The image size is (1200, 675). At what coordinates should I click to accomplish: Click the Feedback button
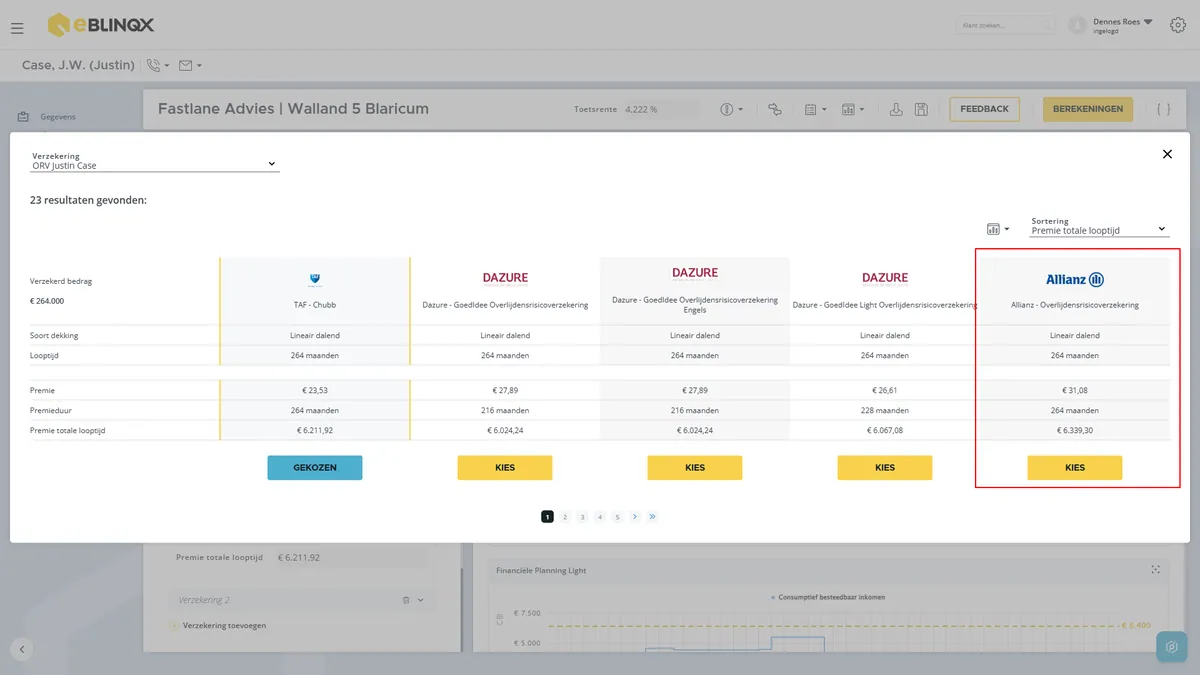pos(985,109)
